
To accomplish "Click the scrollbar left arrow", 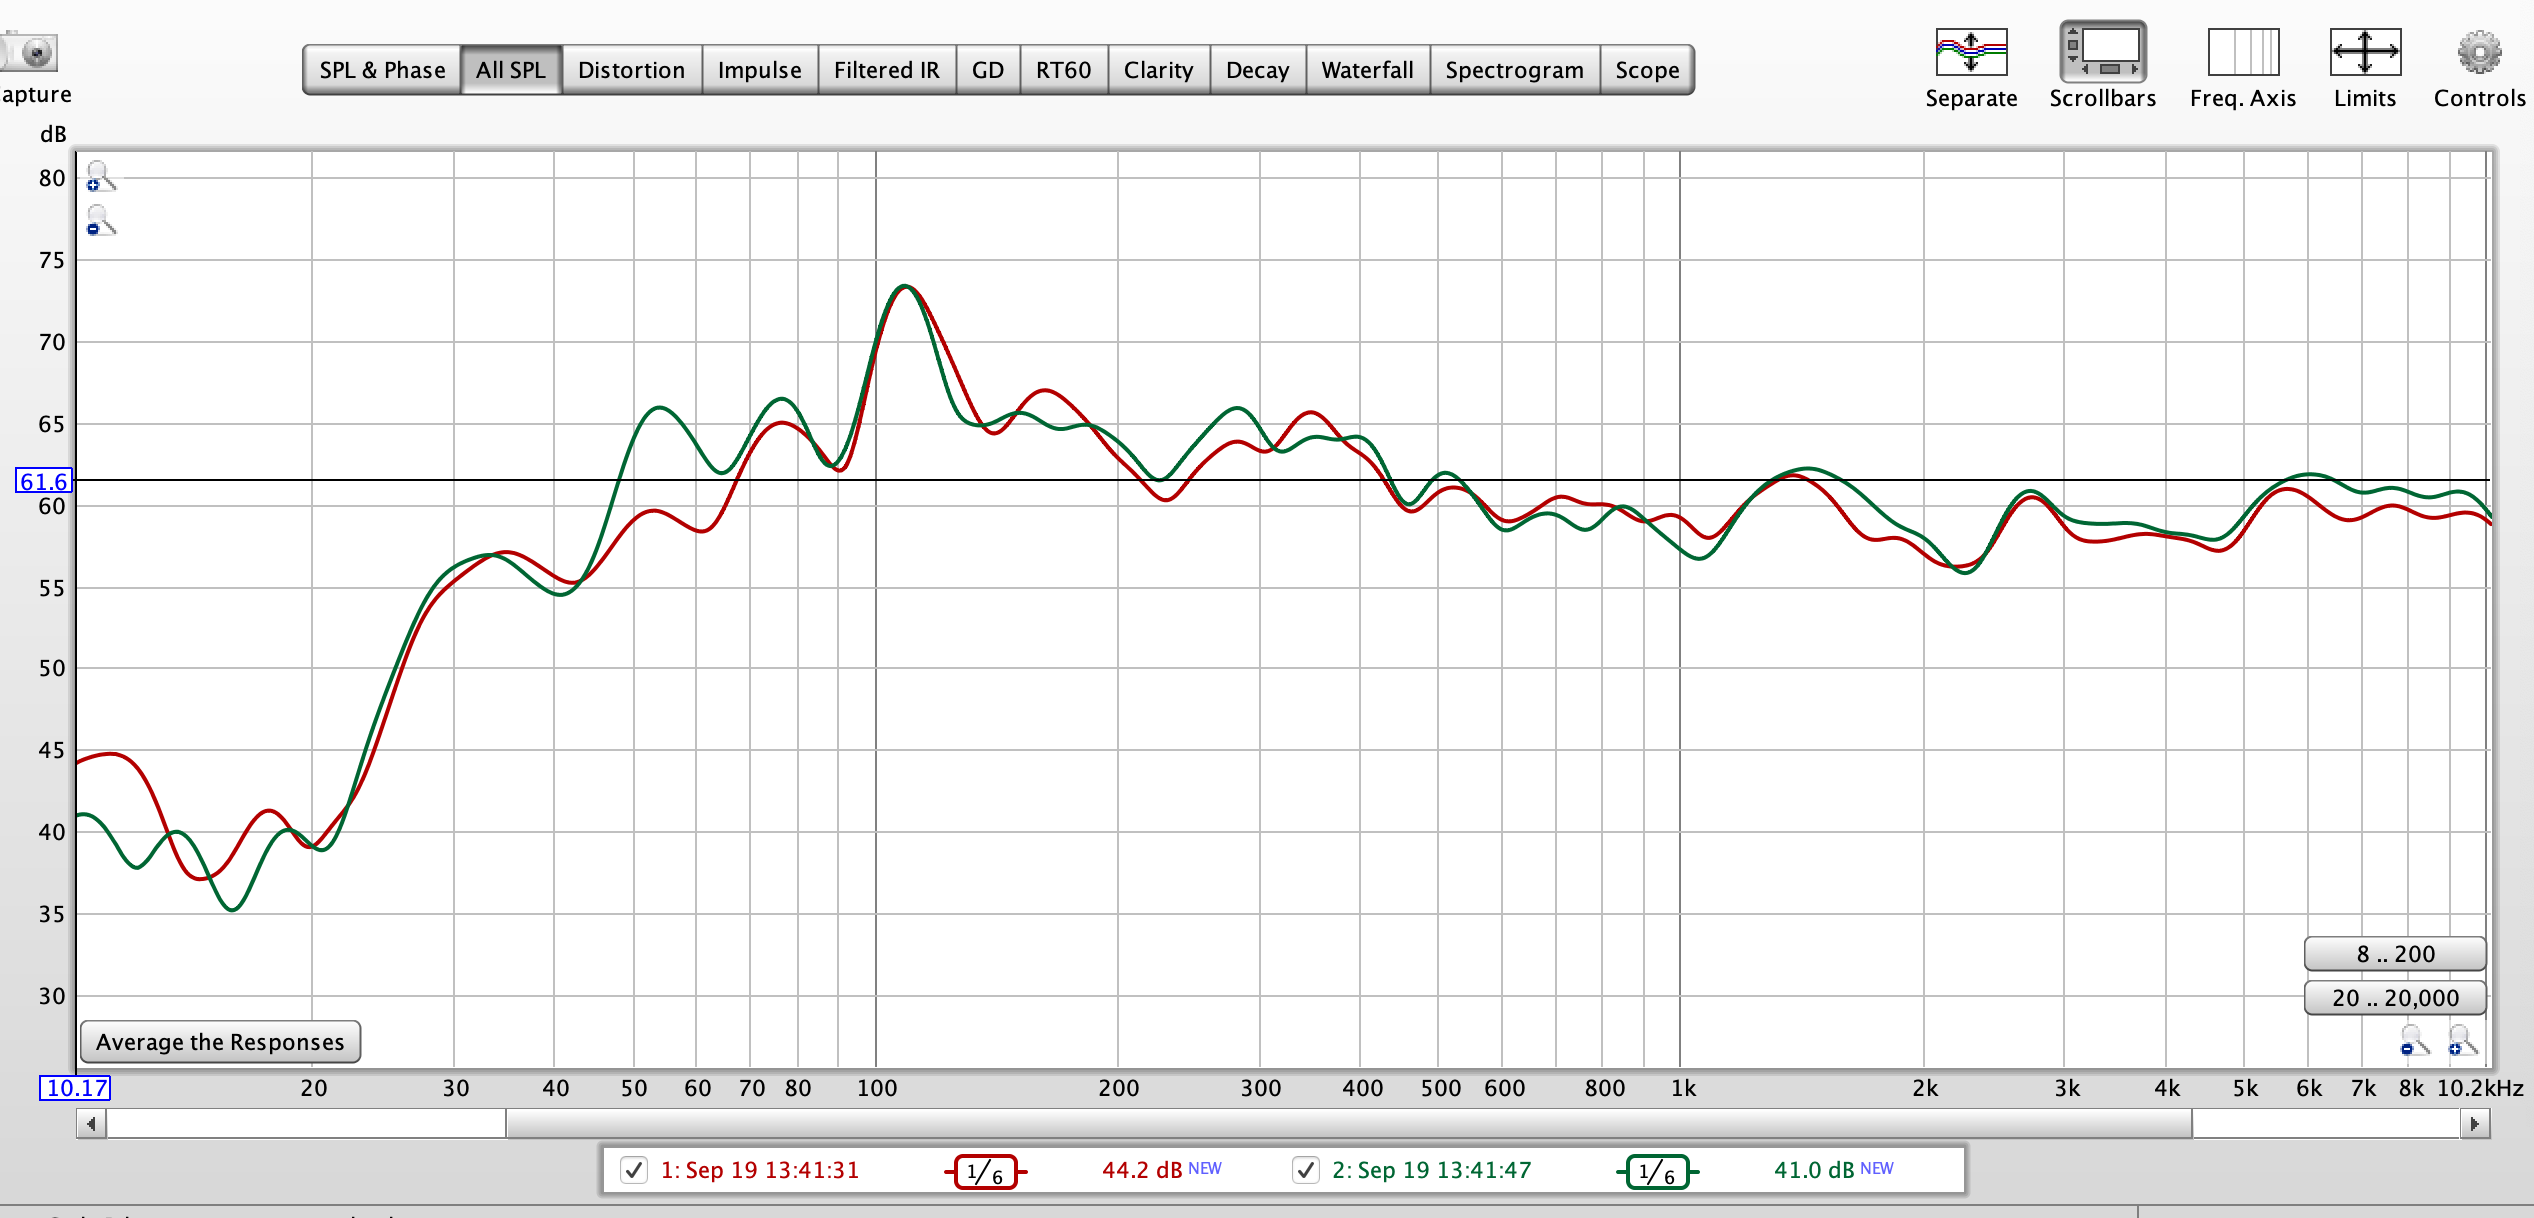I will (x=92, y=1124).
